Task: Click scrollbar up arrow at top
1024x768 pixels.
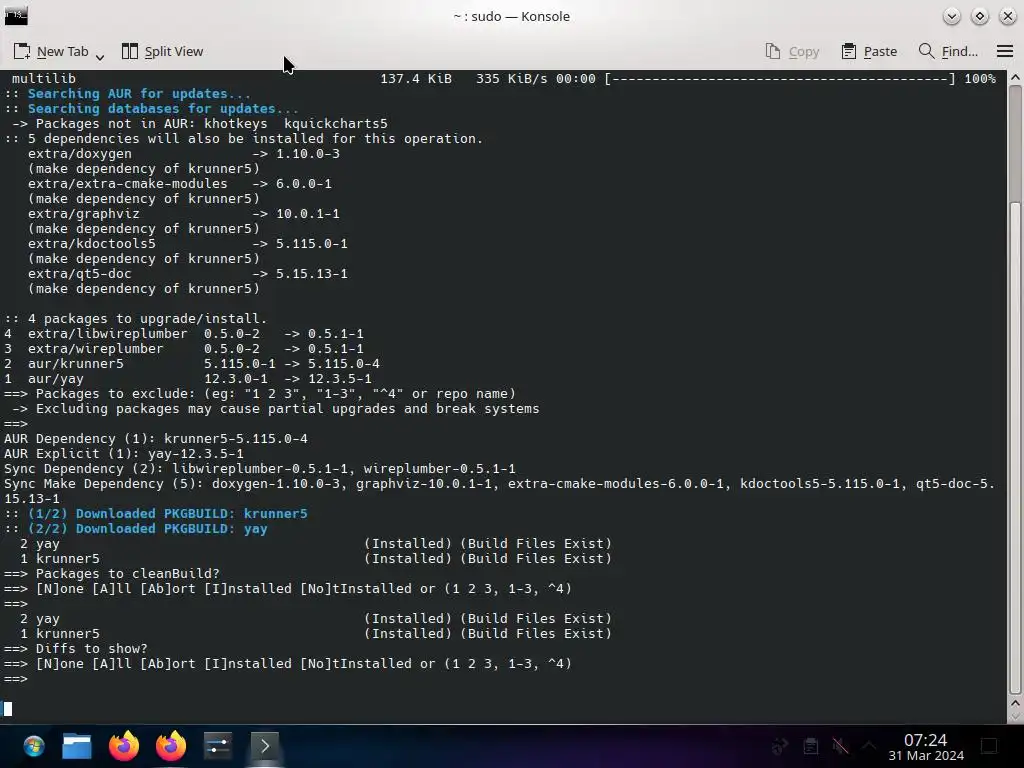Action: point(1015,78)
